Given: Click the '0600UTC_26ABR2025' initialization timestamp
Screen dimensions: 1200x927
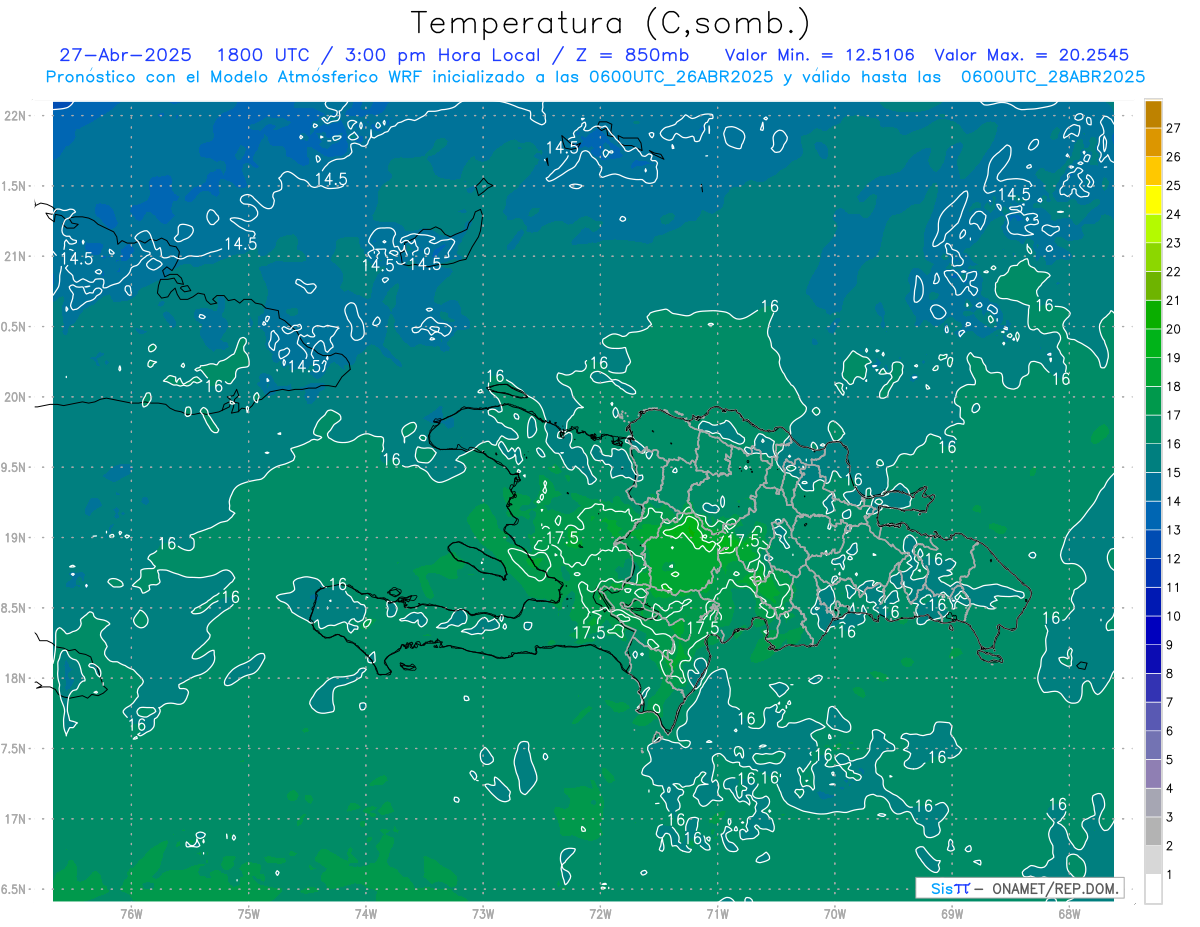Looking at the screenshot, I should point(682,77).
